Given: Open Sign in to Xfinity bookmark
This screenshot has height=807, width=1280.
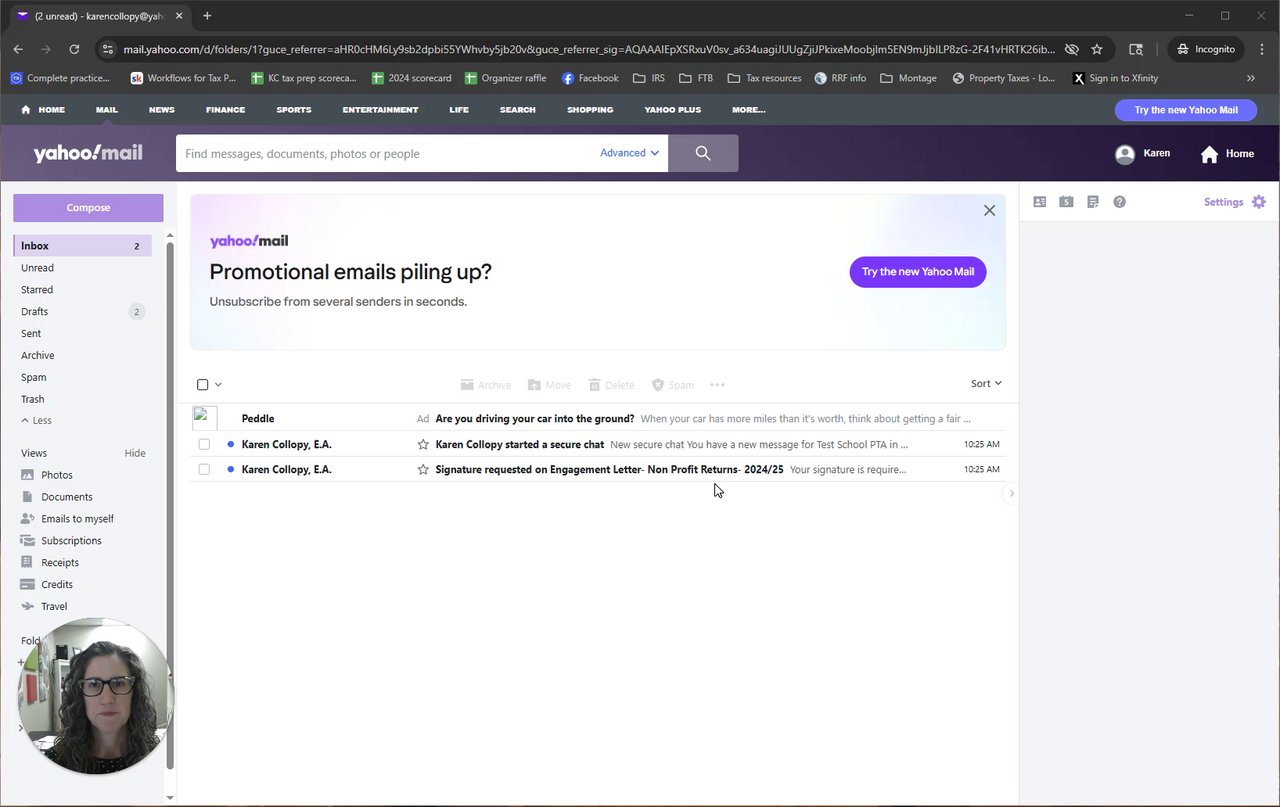Looking at the screenshot, I should coord(1115,78).
